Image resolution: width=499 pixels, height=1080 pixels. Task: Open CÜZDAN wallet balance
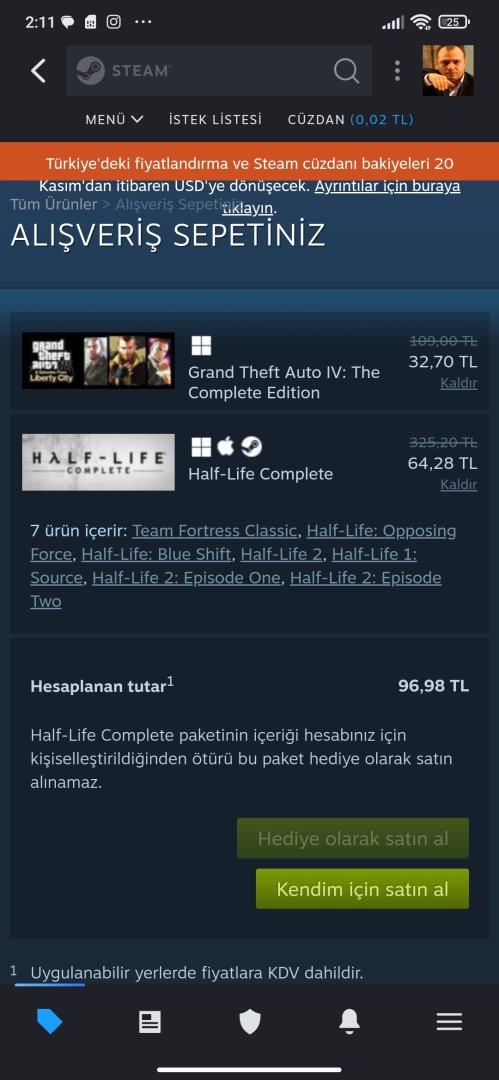pyautogui.click(x=350, y=119)
